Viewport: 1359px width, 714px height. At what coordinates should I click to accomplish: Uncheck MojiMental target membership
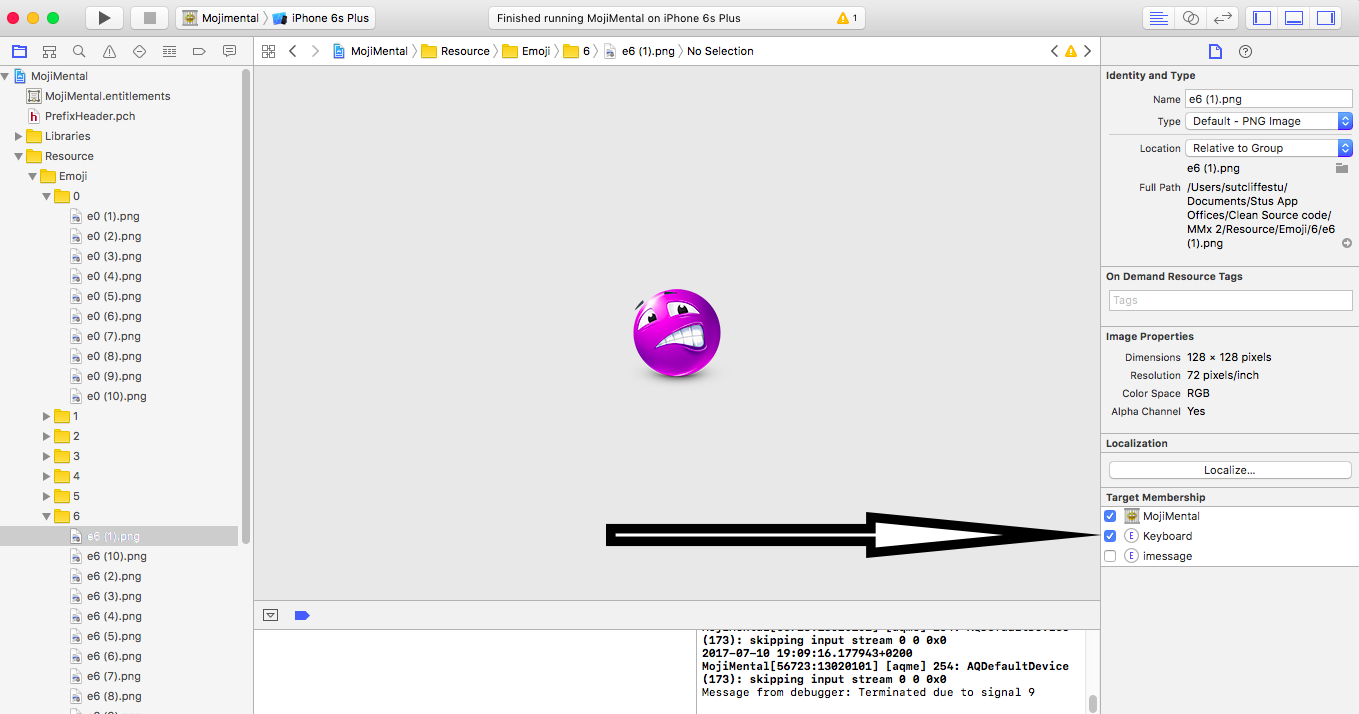(x=1109, y=516)
